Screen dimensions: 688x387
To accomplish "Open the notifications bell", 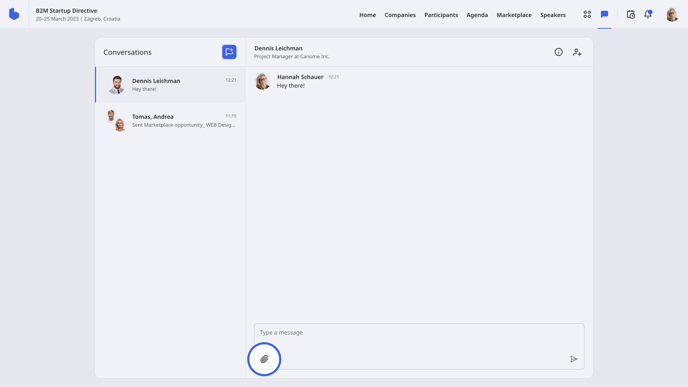I will (x=648, y=14).
